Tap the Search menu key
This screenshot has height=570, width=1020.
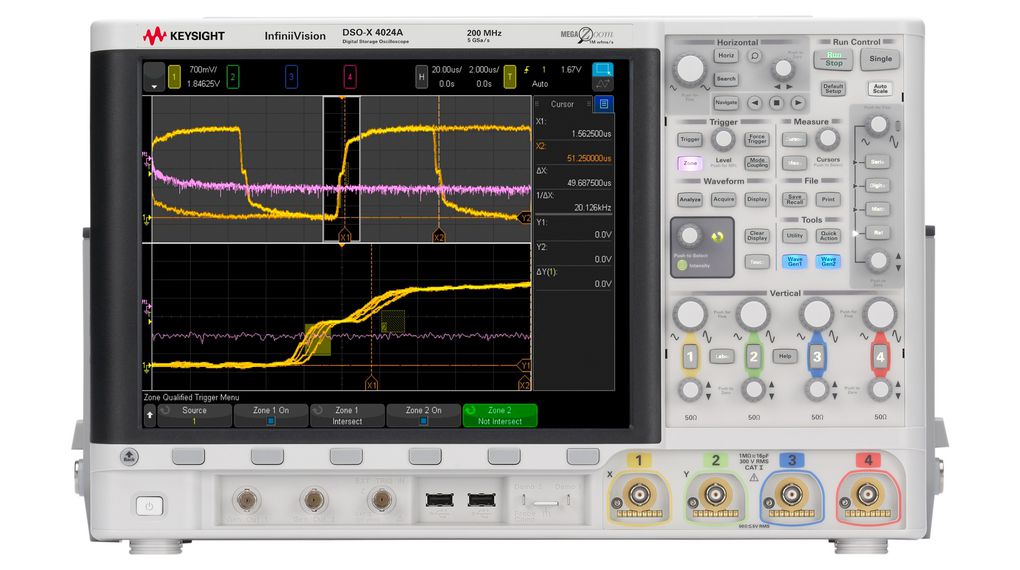[x=726, y=79]
